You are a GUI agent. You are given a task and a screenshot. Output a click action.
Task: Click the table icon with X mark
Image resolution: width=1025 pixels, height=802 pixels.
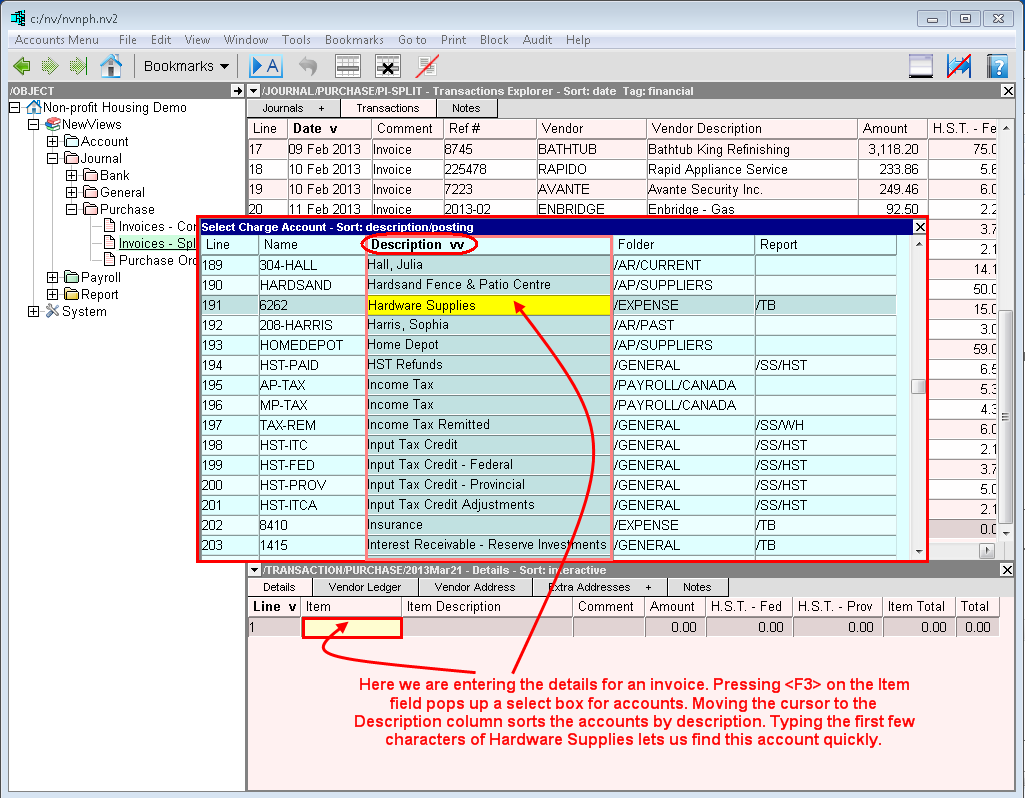tap(388, 67)
